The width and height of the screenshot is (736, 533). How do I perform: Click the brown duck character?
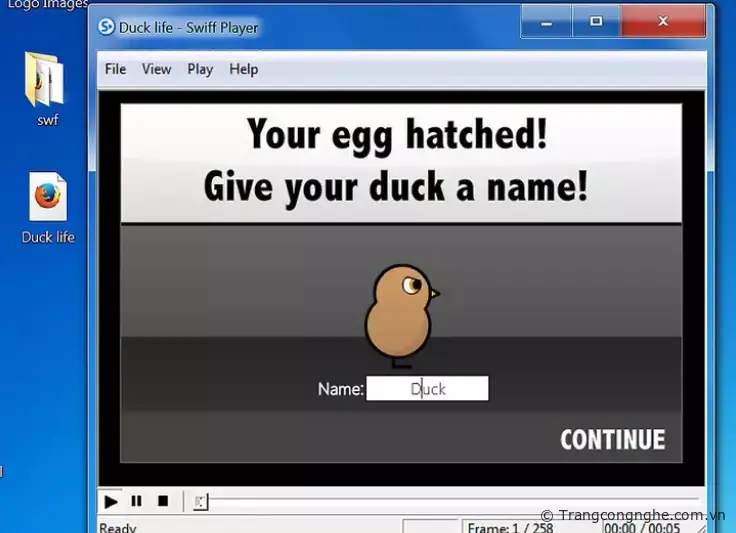coord(398,312)
